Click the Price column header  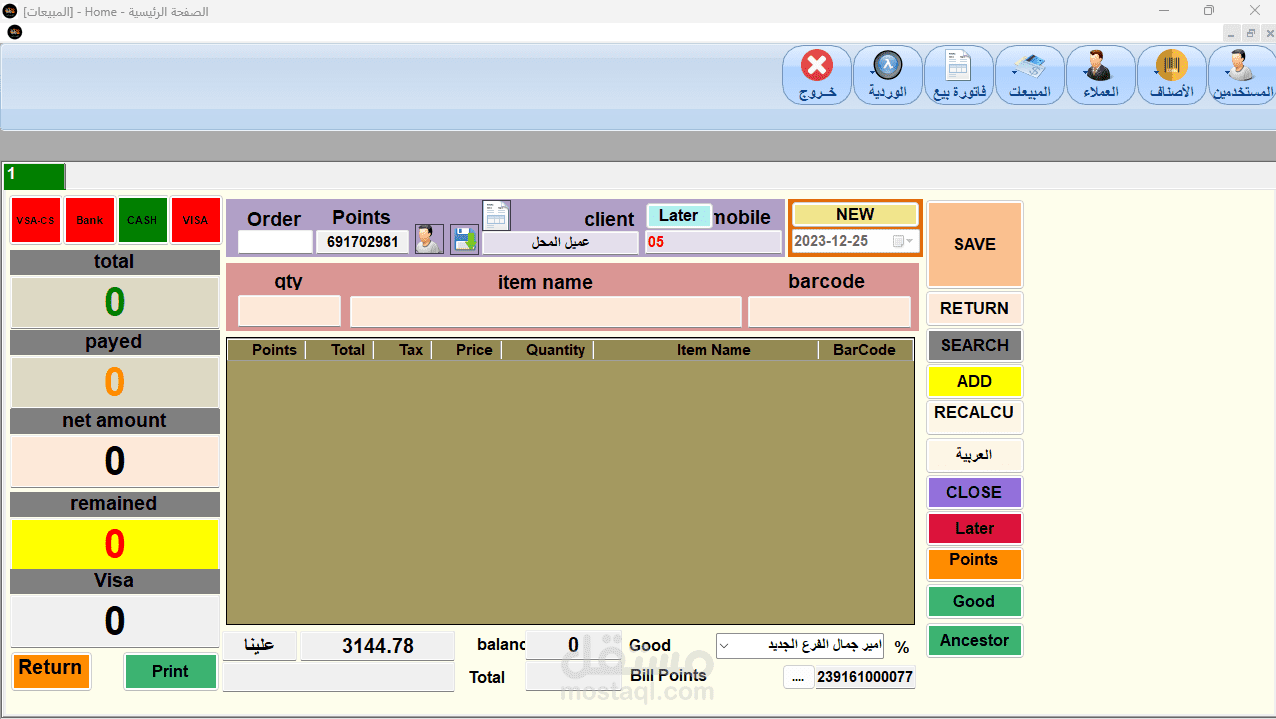click(467, 350)
